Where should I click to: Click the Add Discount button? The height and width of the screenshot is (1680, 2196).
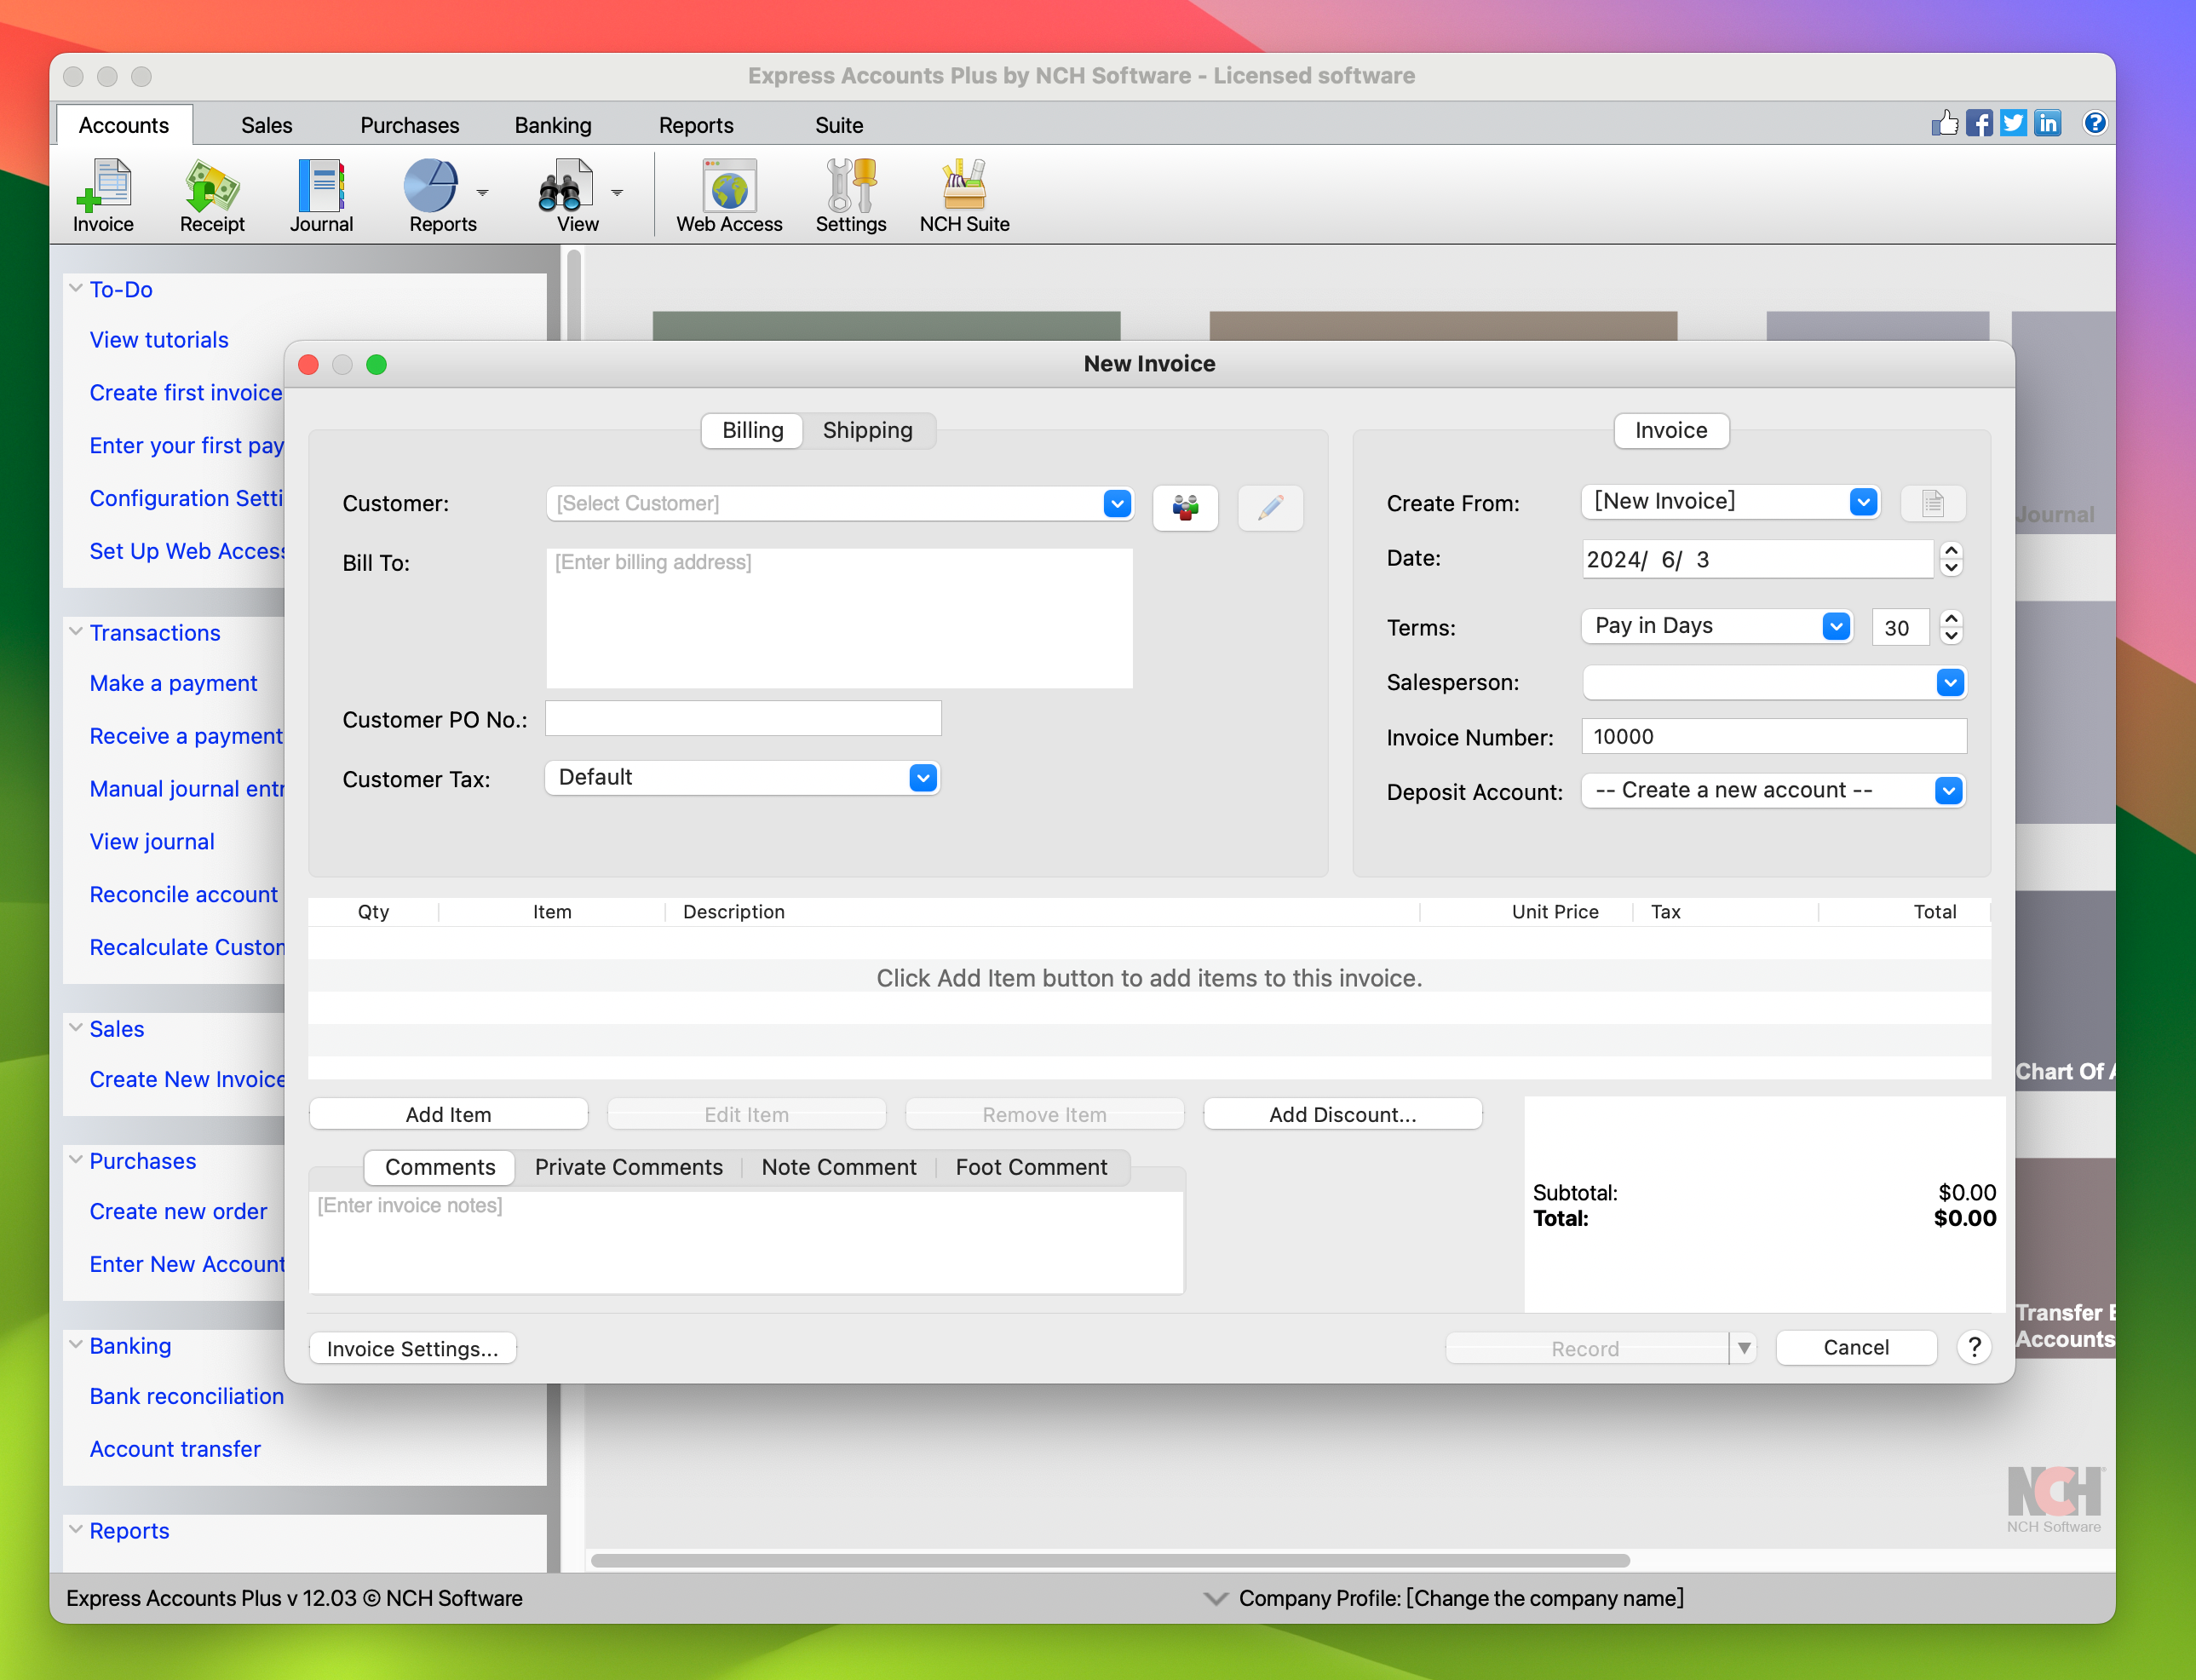click(x=1342, y=1113)
